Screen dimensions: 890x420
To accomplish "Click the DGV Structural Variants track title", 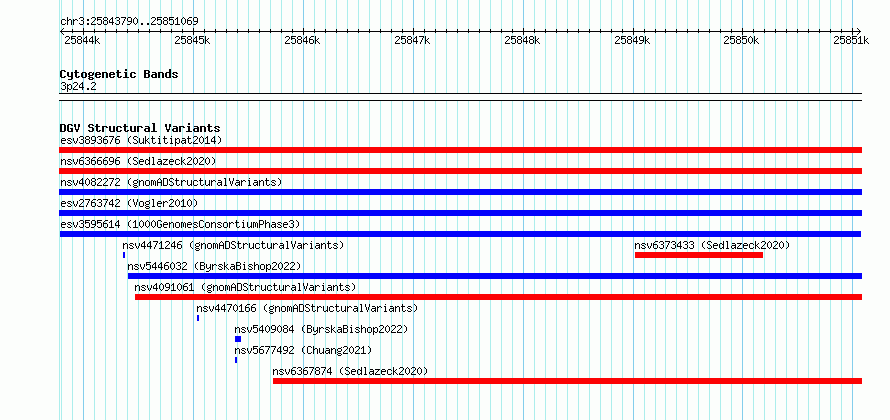I will point(140,128).
